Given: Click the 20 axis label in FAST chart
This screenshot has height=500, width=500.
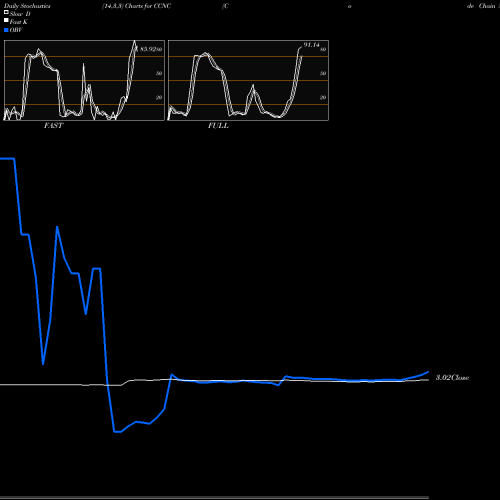Looking at the screenshot, I should point(159,97).
